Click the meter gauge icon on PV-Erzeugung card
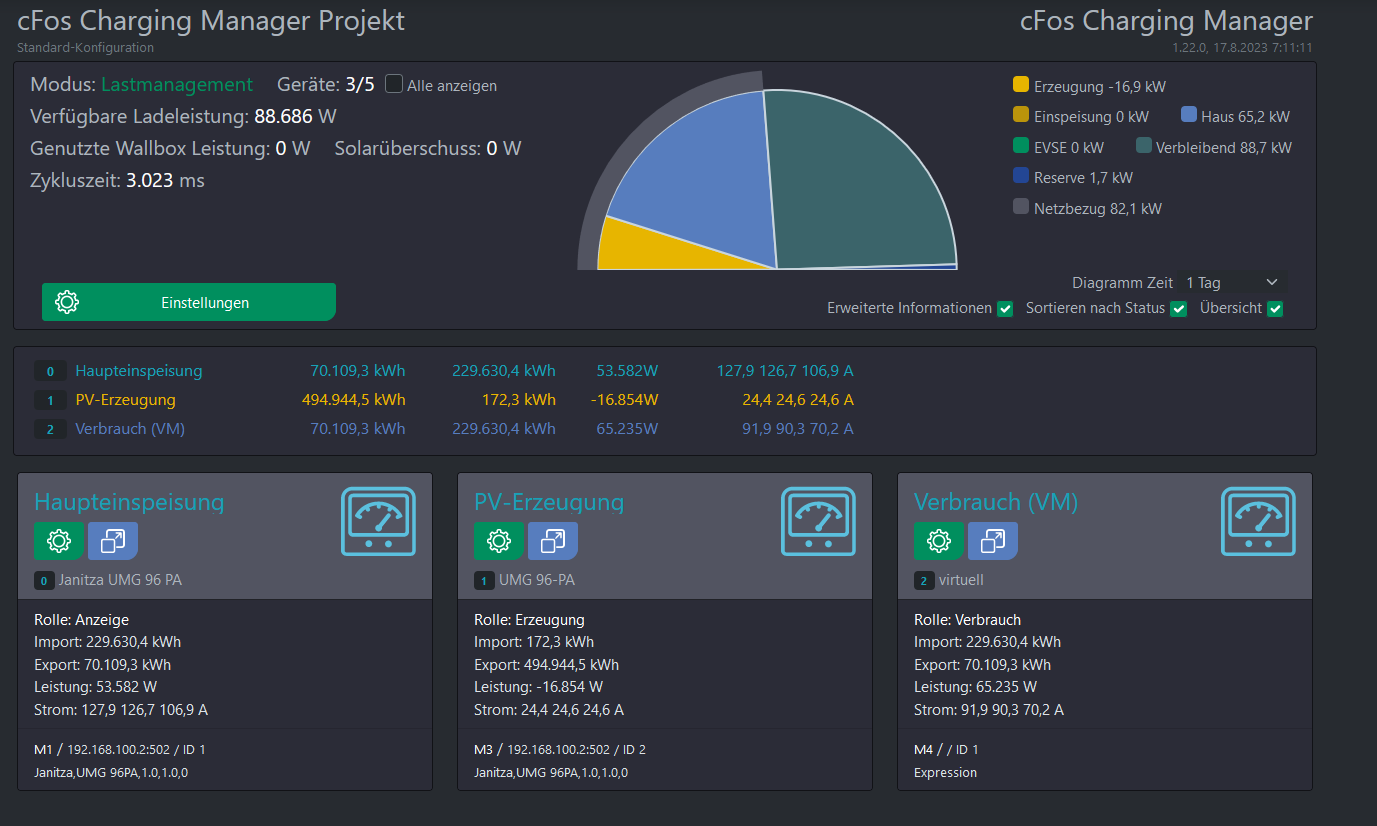Image resolution: width=1377 pixels, height=826 pixels. point(818,521)
